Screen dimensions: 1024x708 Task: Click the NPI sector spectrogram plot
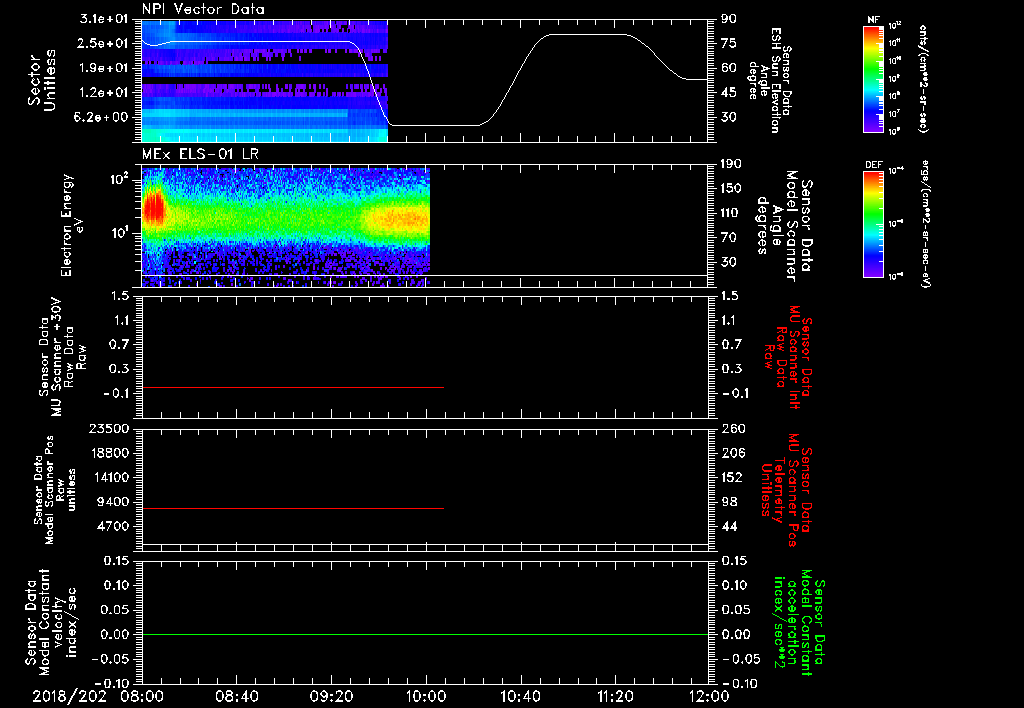[x=264, y=80]
